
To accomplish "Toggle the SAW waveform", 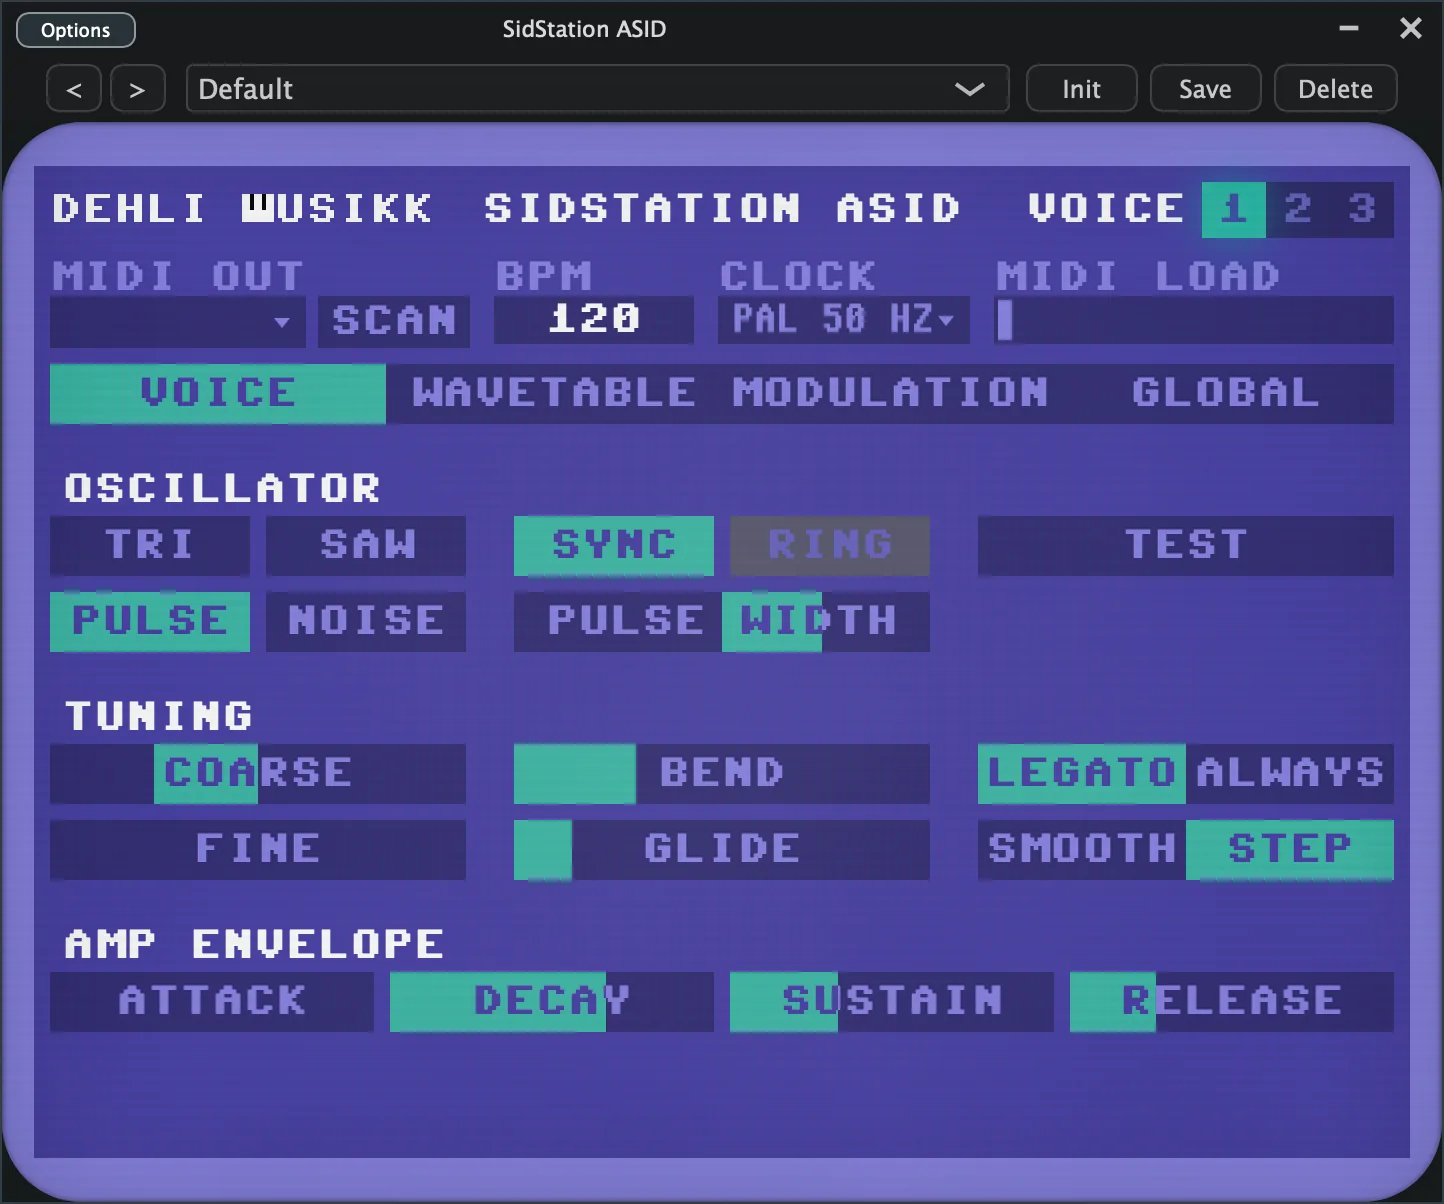I will point(366,545).
